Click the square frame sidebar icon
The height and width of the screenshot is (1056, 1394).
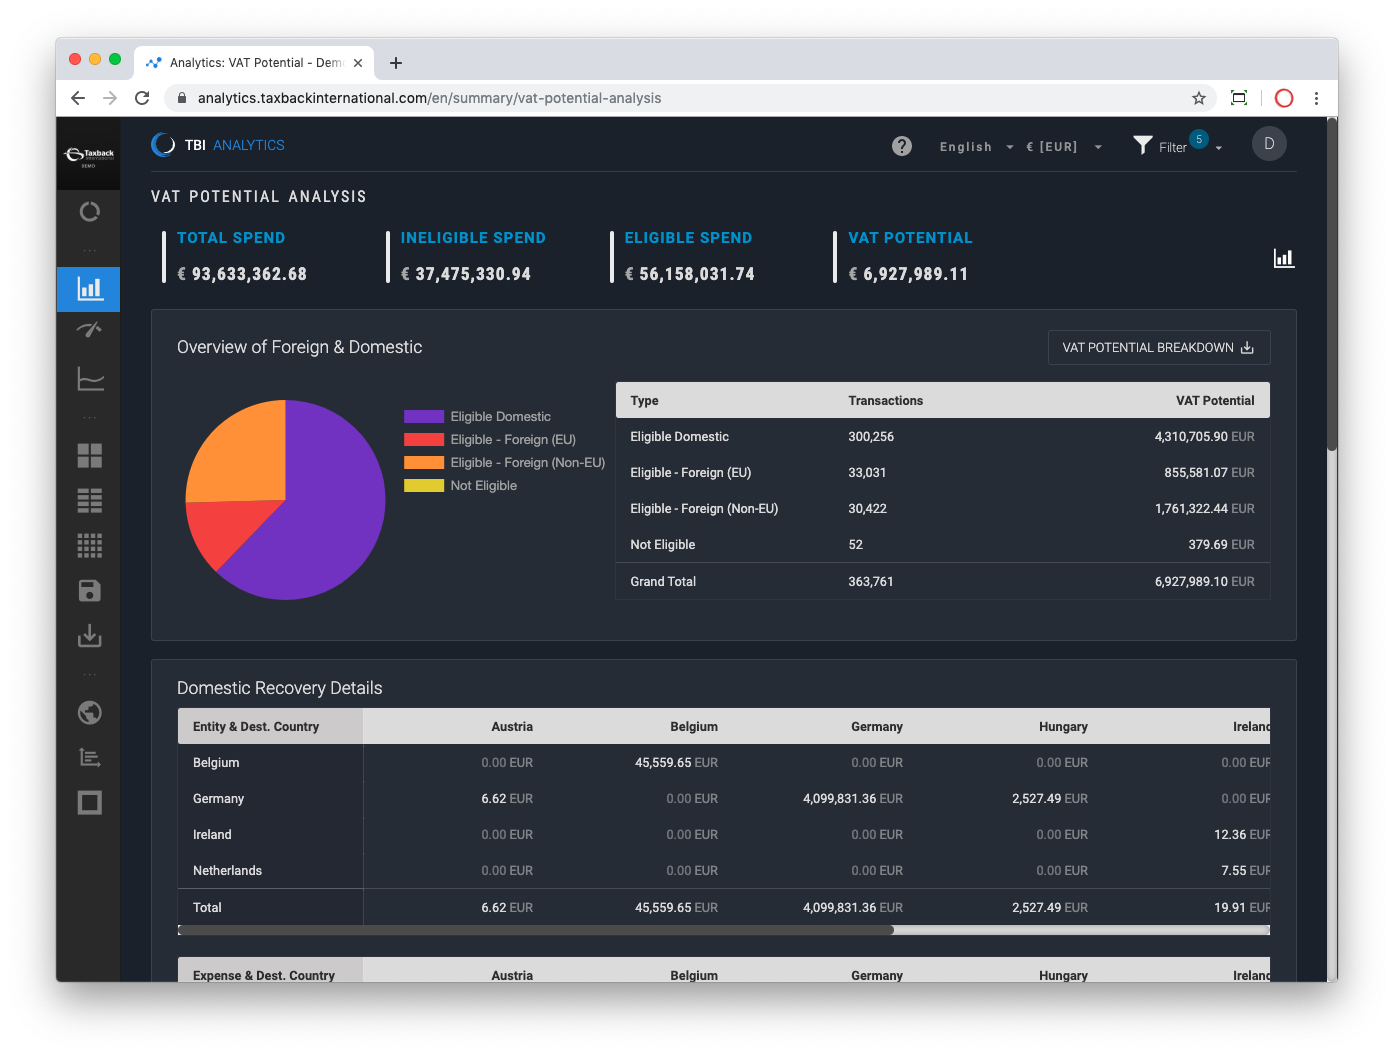[90, 803]
